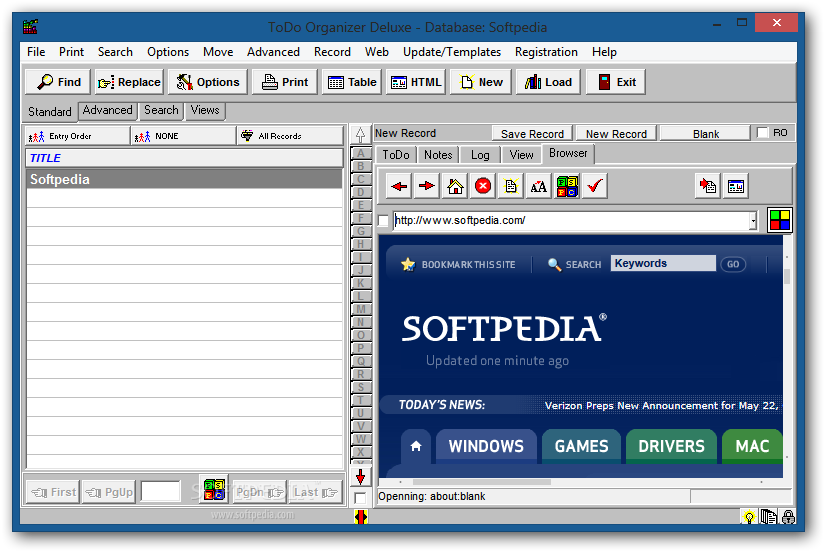Open the Entry Order sort selector
The height and width of the screenshot is (552, 825).
tap(77, 136)
